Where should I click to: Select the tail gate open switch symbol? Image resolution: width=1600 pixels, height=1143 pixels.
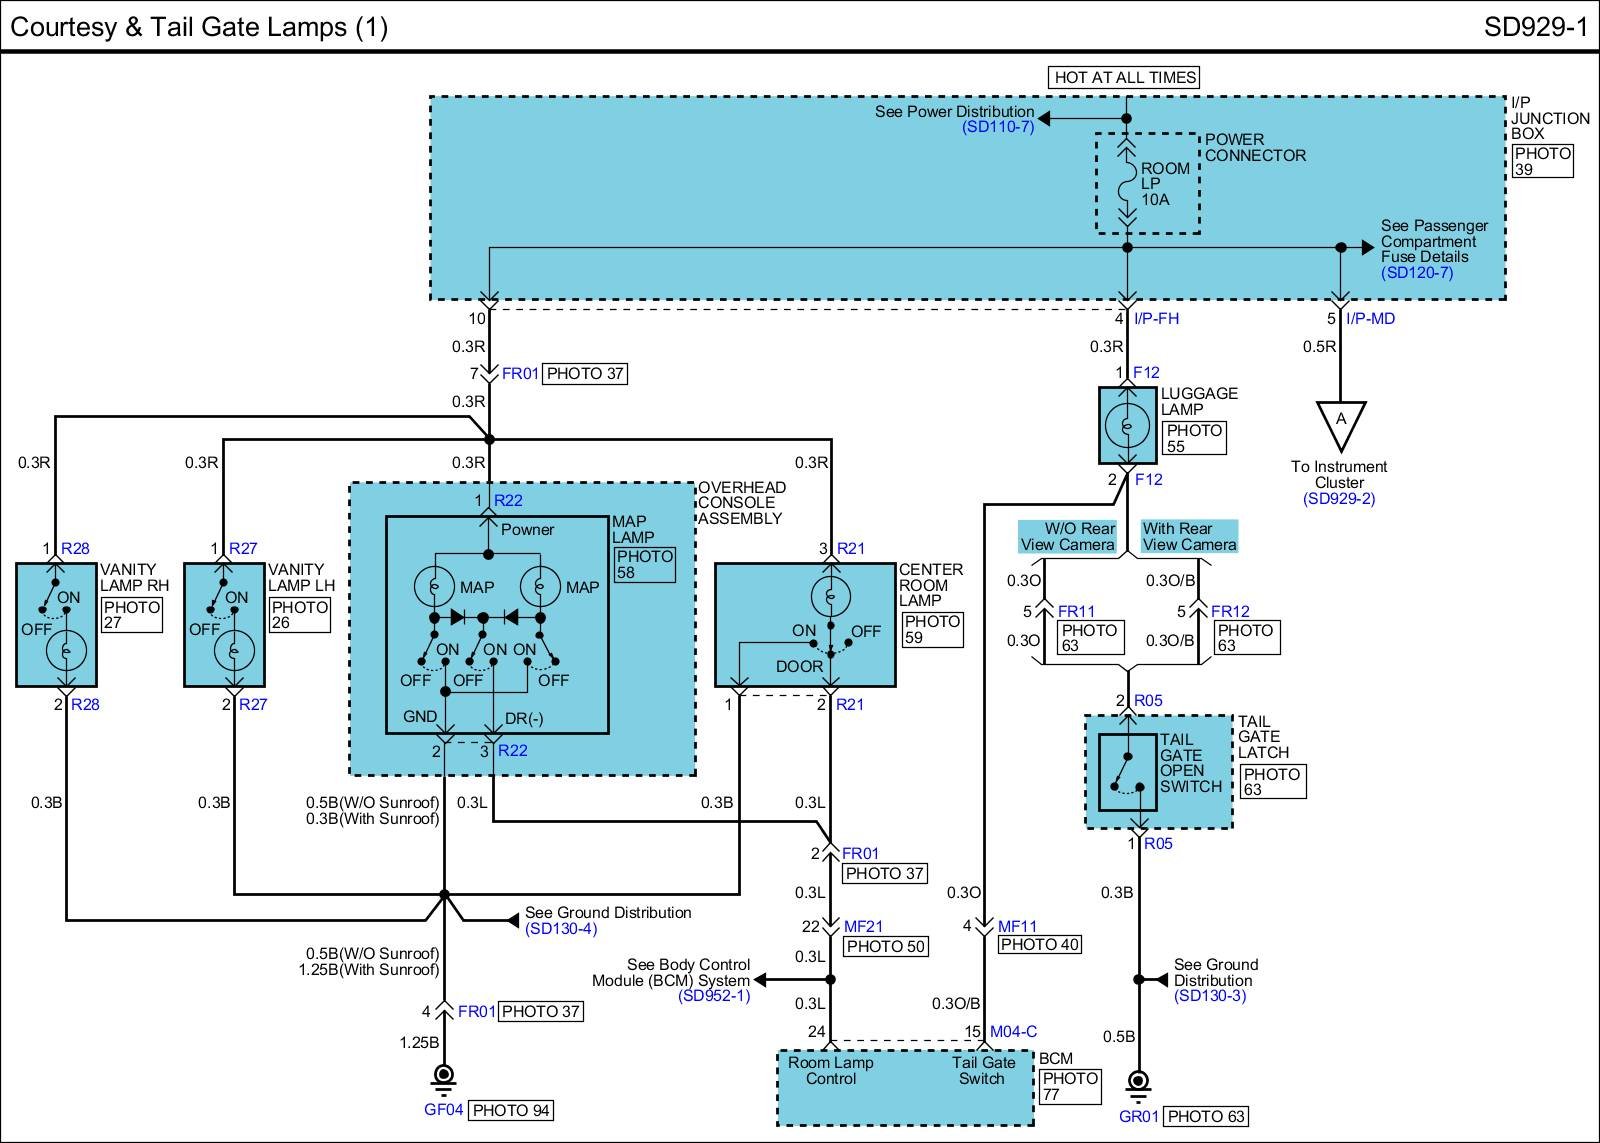(1128, 772)
